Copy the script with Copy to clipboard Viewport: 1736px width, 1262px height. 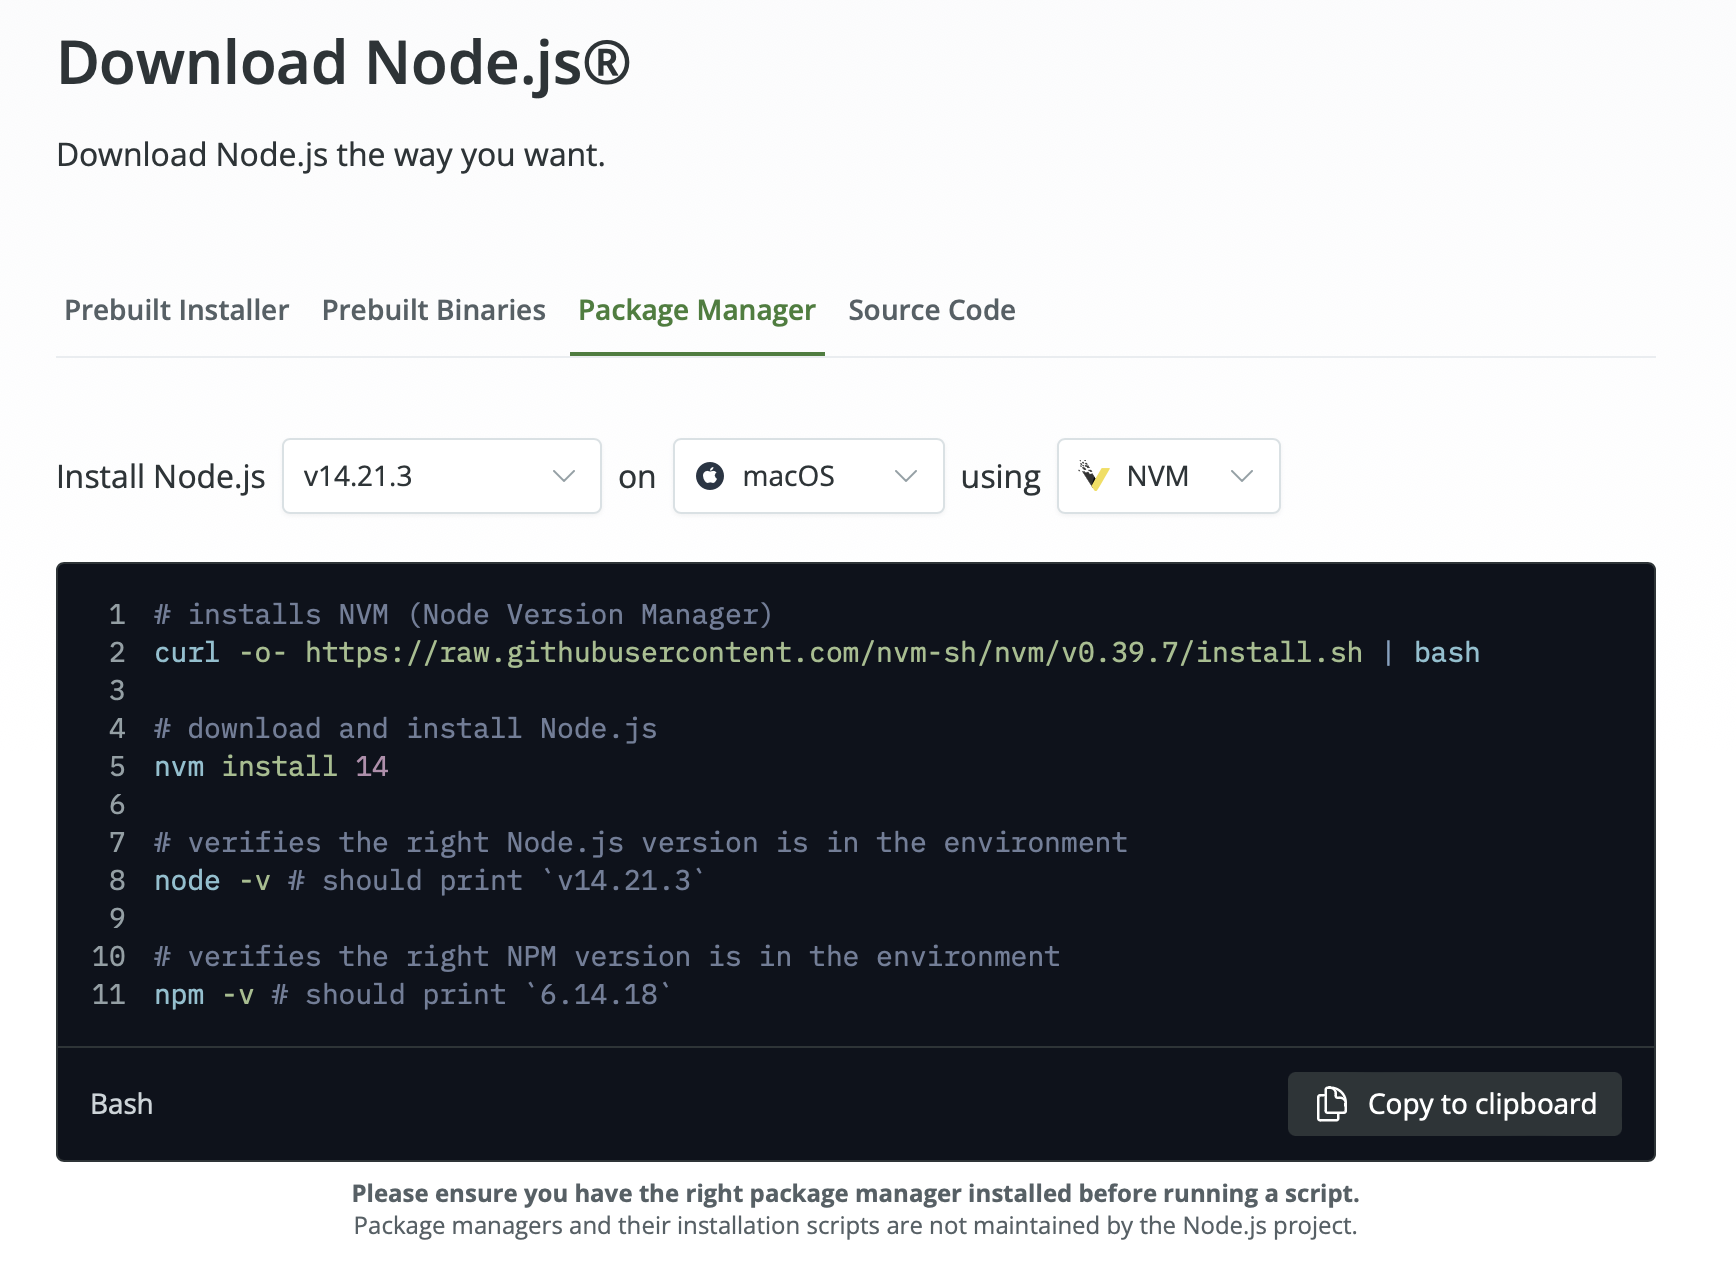click(x=1455, y=1104)
